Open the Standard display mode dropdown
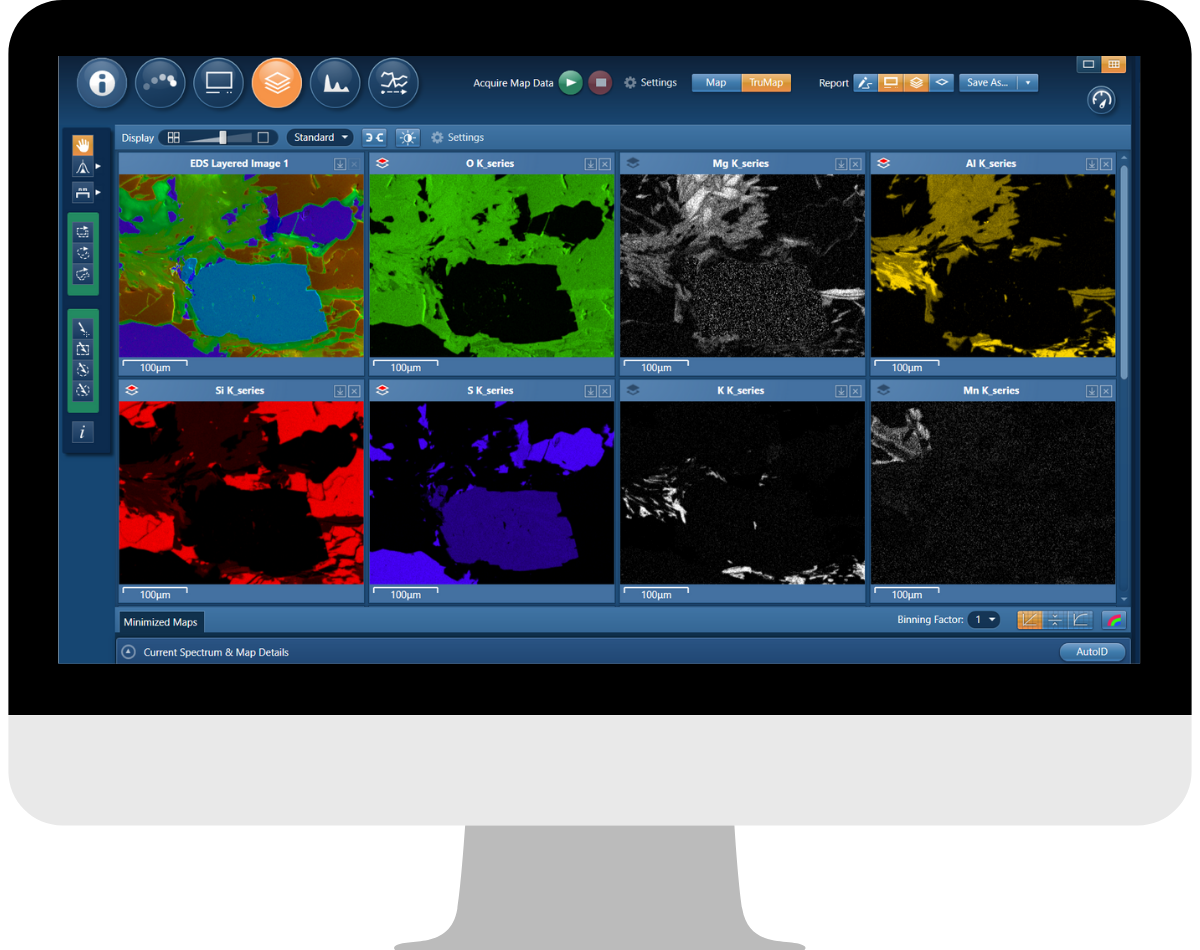Viewport: 1200px width, 950px height. tap(319, 137)
